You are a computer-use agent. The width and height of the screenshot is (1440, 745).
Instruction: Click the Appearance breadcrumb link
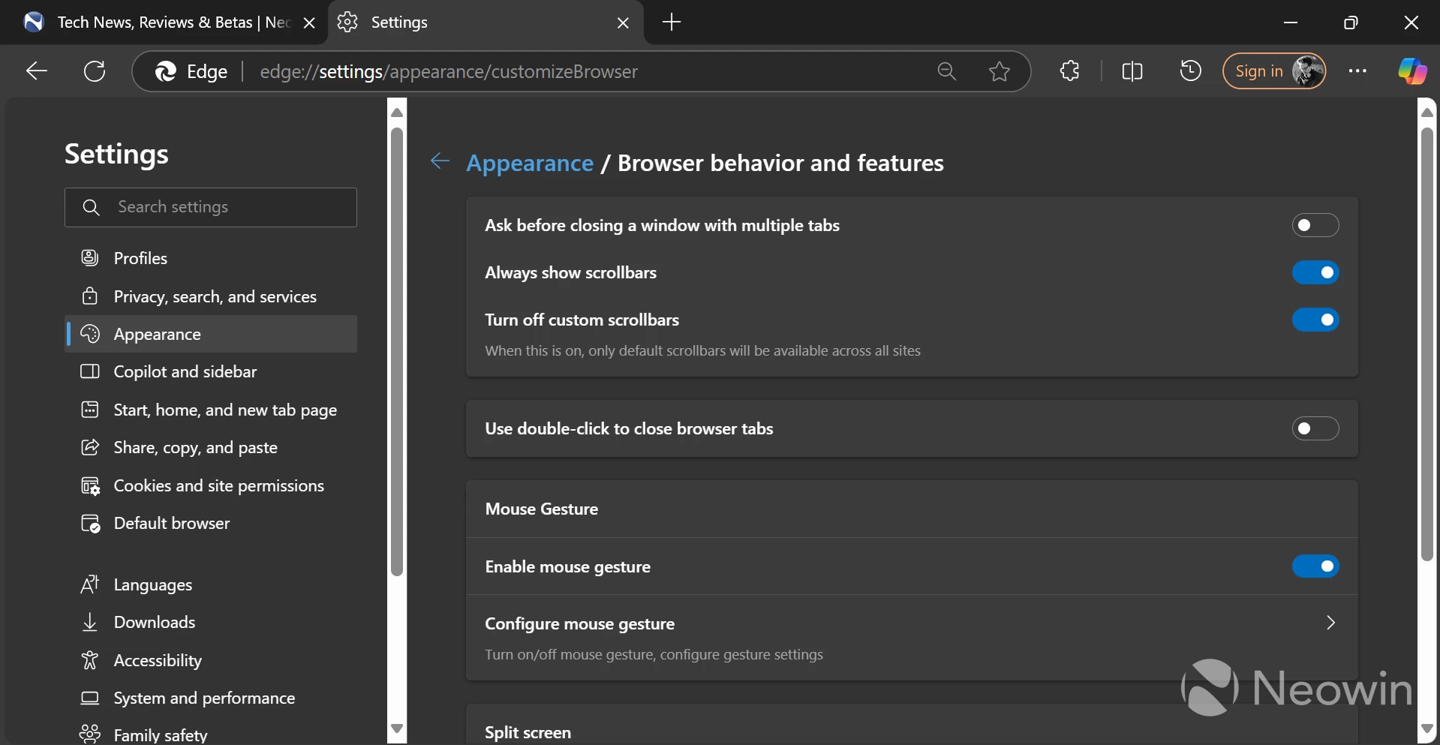[x=529, y=162]
